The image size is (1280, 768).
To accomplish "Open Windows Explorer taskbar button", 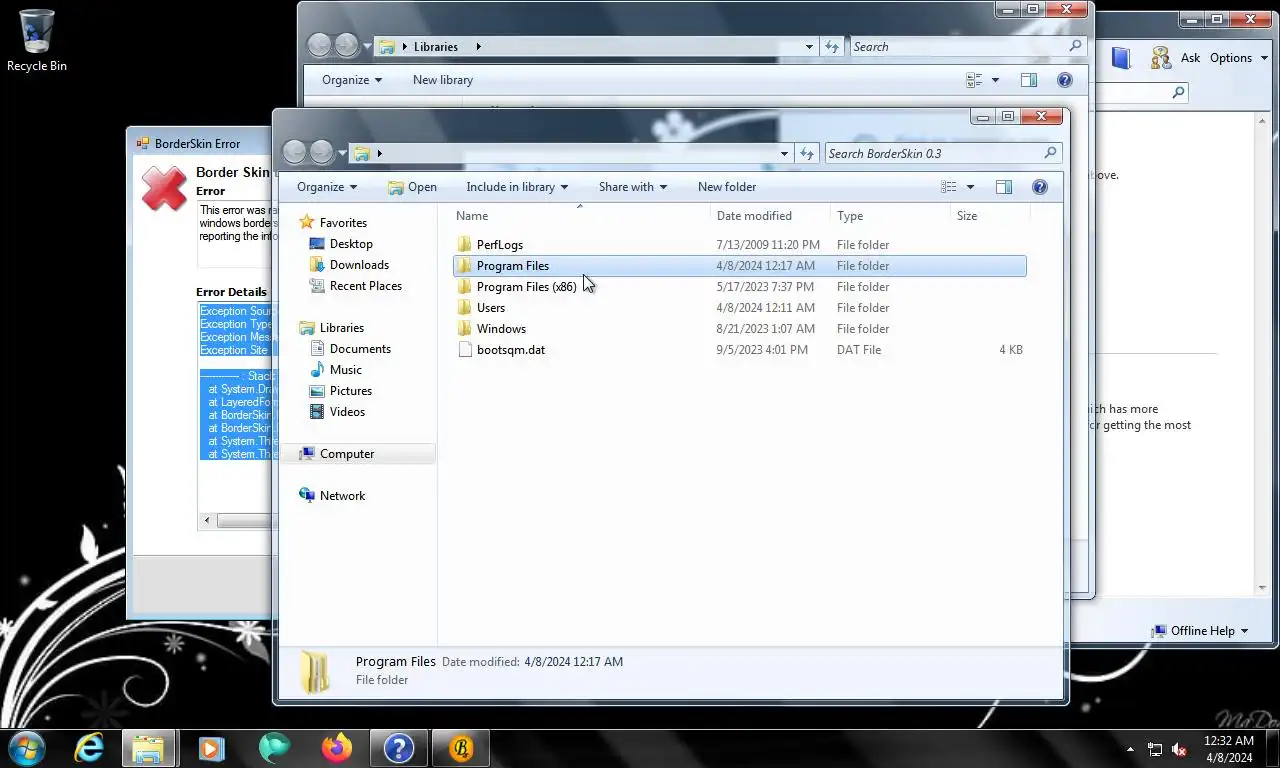I will tap(149, 748).
